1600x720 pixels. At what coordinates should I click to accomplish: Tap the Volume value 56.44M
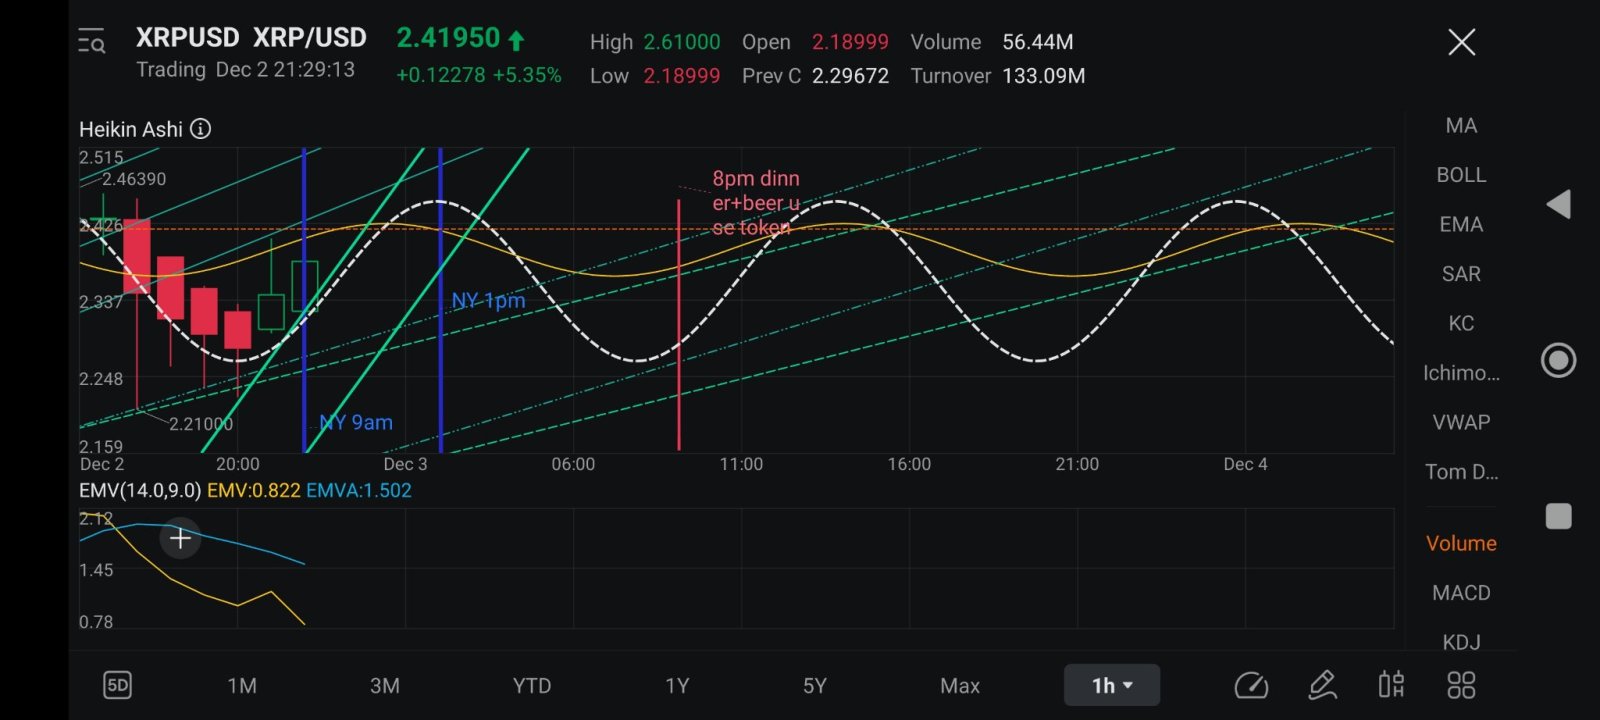coord(1038,42)
